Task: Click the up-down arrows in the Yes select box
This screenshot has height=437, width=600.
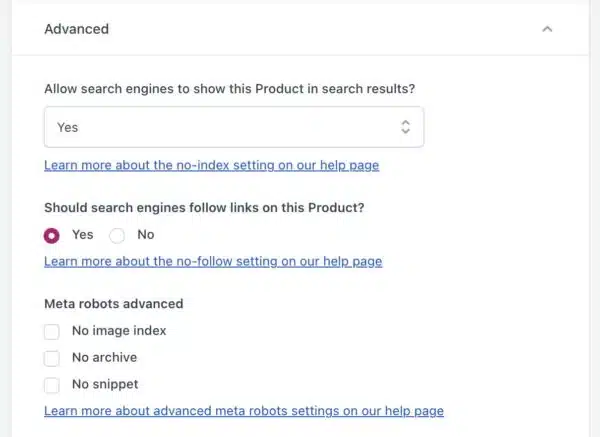Action: (x=405, y=127)
